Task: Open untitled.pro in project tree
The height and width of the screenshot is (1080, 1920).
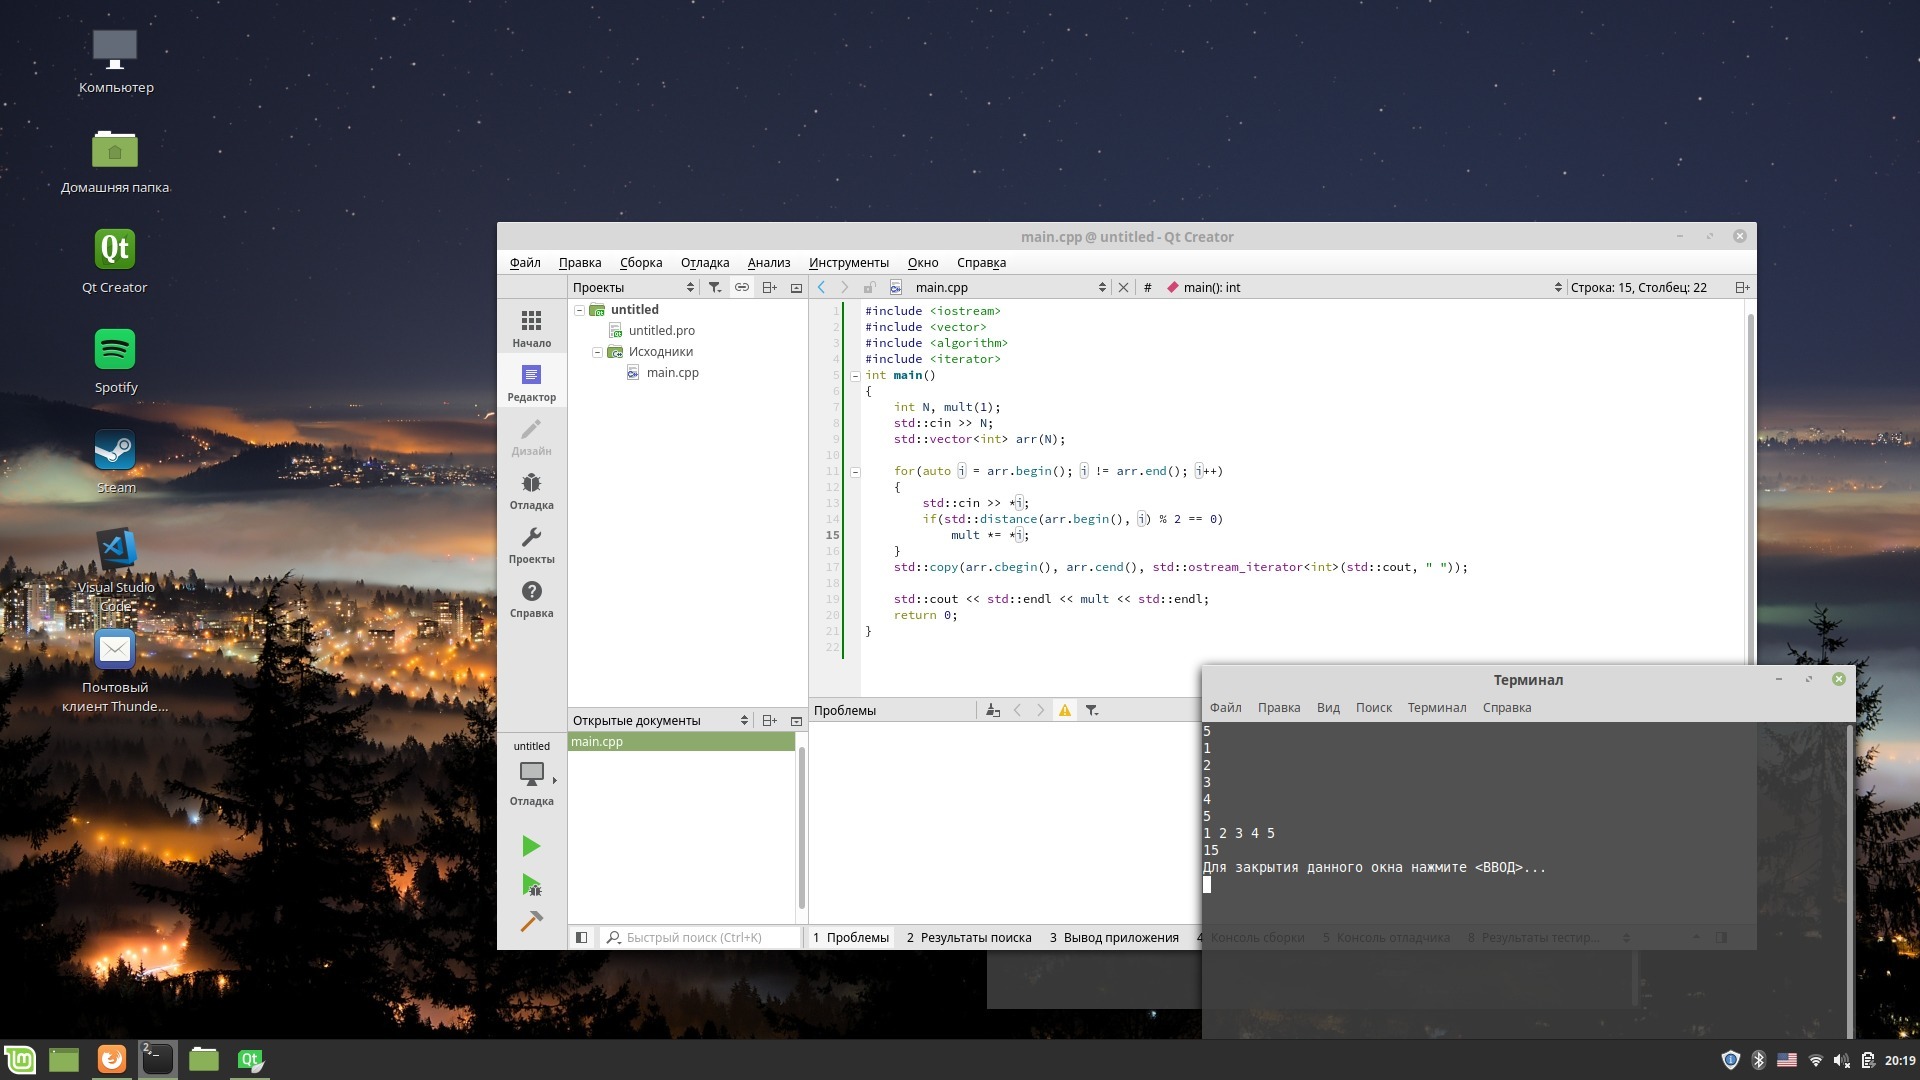Action: 661,330
